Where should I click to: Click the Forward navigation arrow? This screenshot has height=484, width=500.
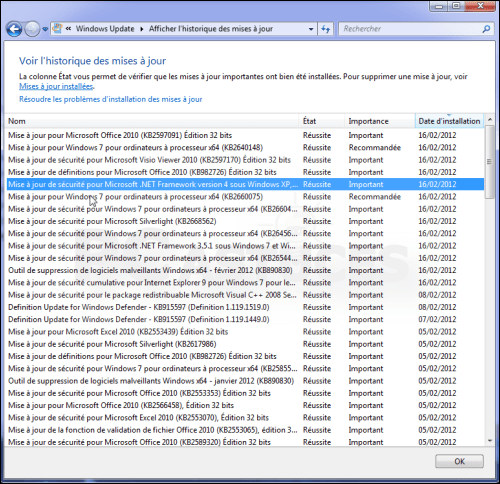[x=32, y=29]
